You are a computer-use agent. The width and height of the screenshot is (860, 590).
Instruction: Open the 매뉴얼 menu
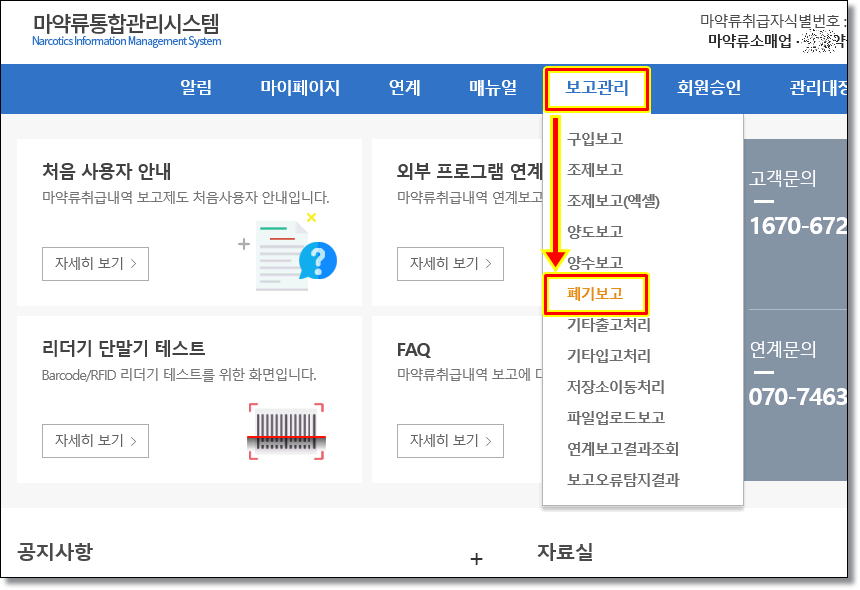[493, 88]
